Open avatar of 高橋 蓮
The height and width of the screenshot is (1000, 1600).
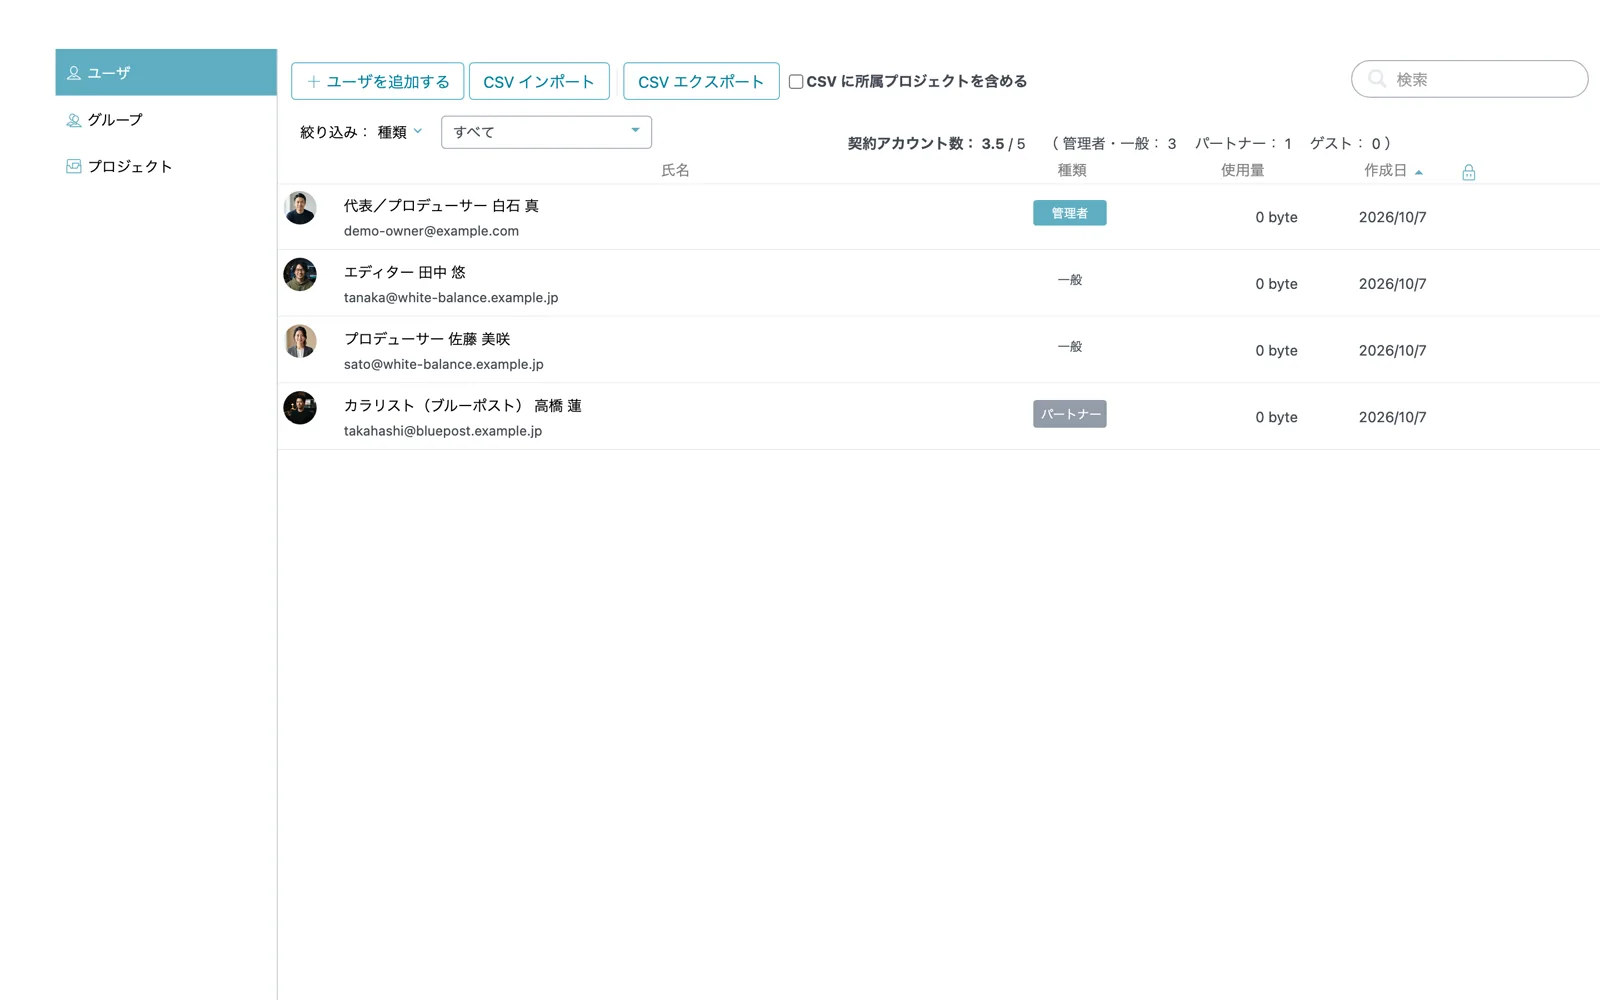(x=300, y=408)
